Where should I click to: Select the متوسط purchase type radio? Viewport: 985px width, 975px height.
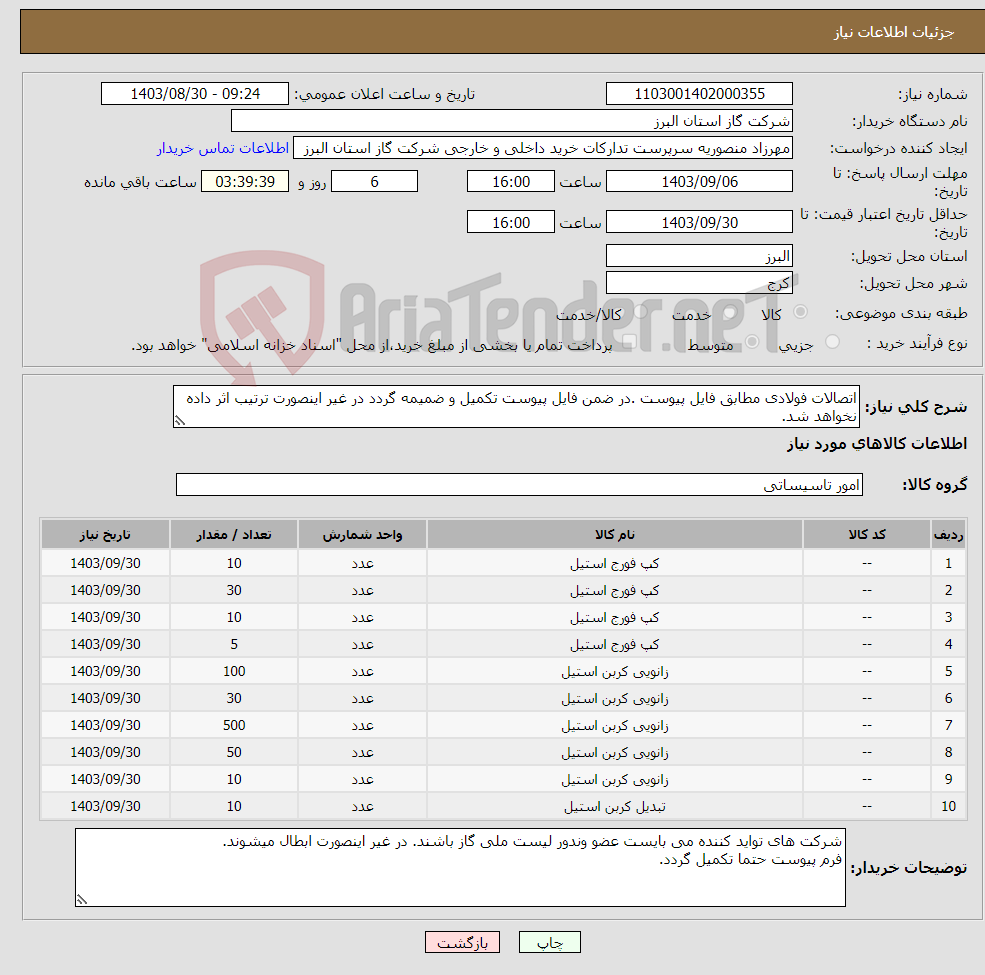click(752, 342)
